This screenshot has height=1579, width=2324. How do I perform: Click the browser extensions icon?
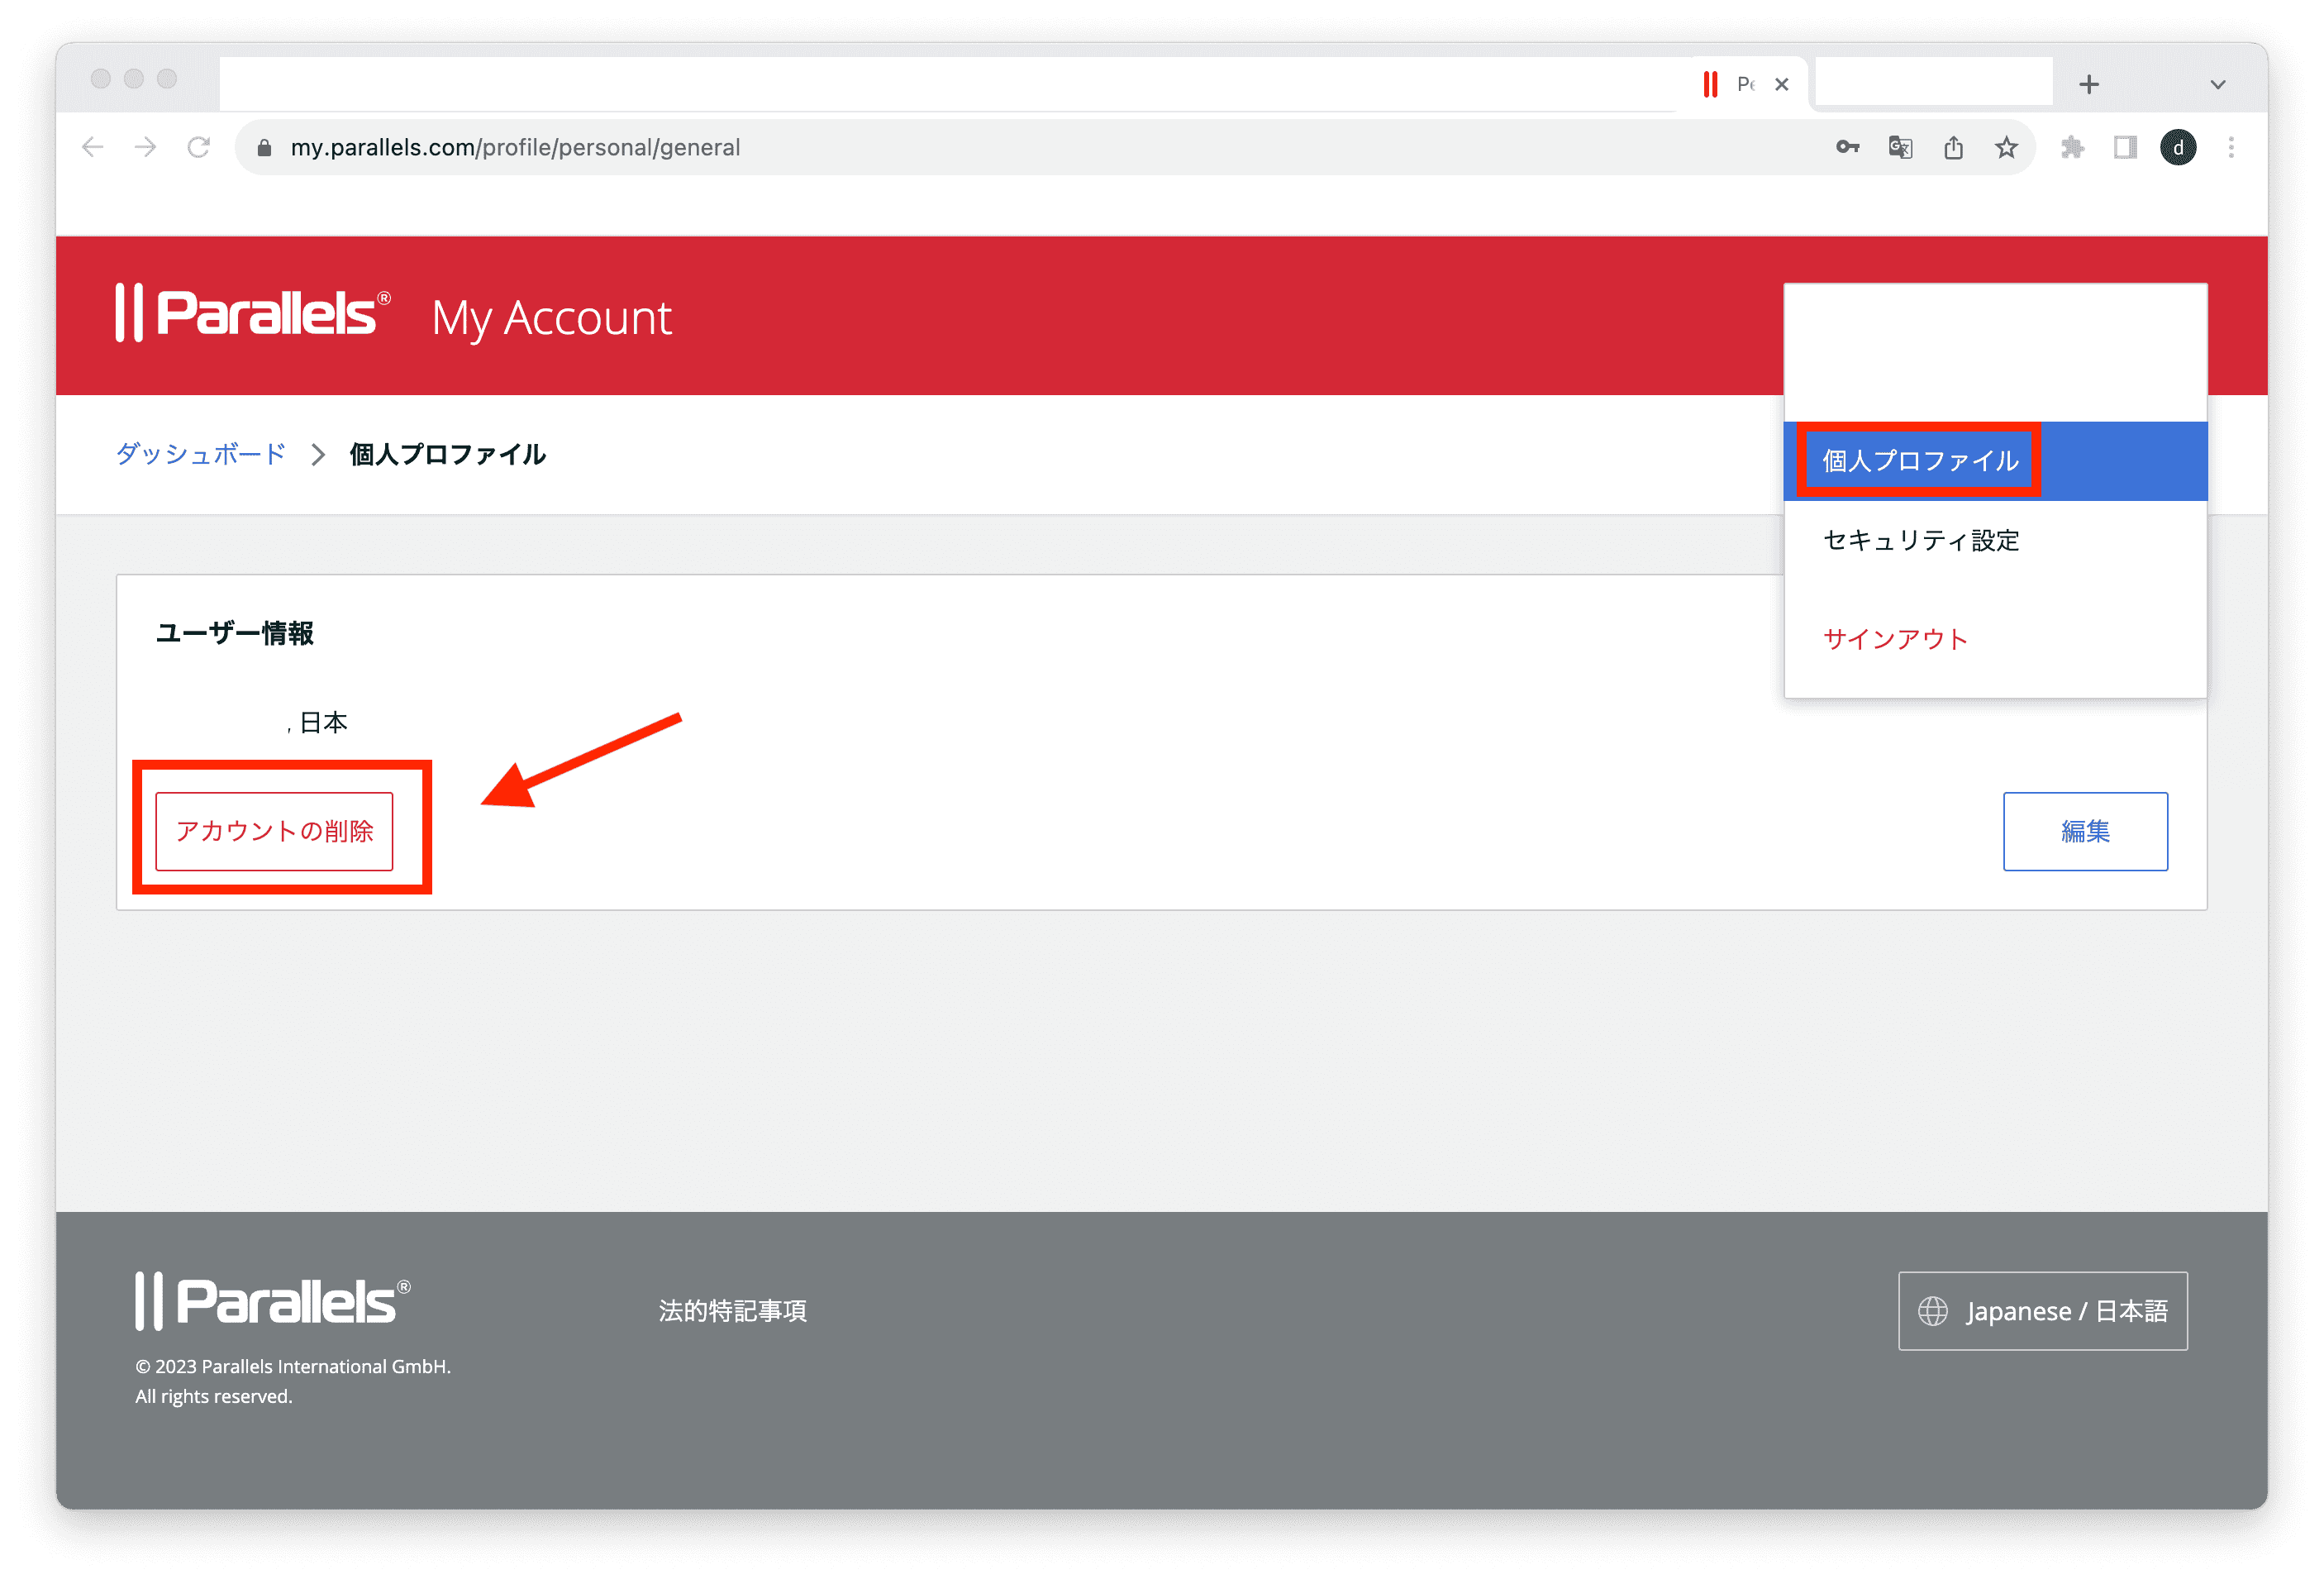pos(2067,148)
